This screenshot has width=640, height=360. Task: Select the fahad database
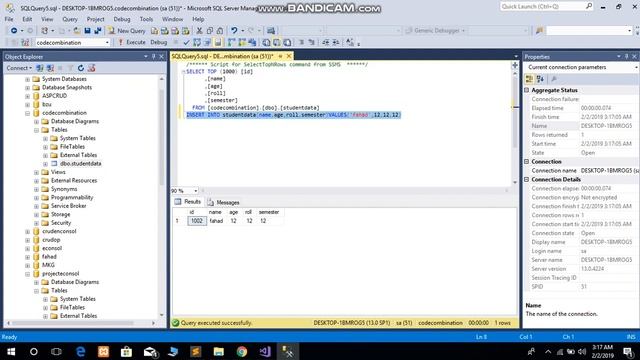pyautogui.click(x=49, y=257)
